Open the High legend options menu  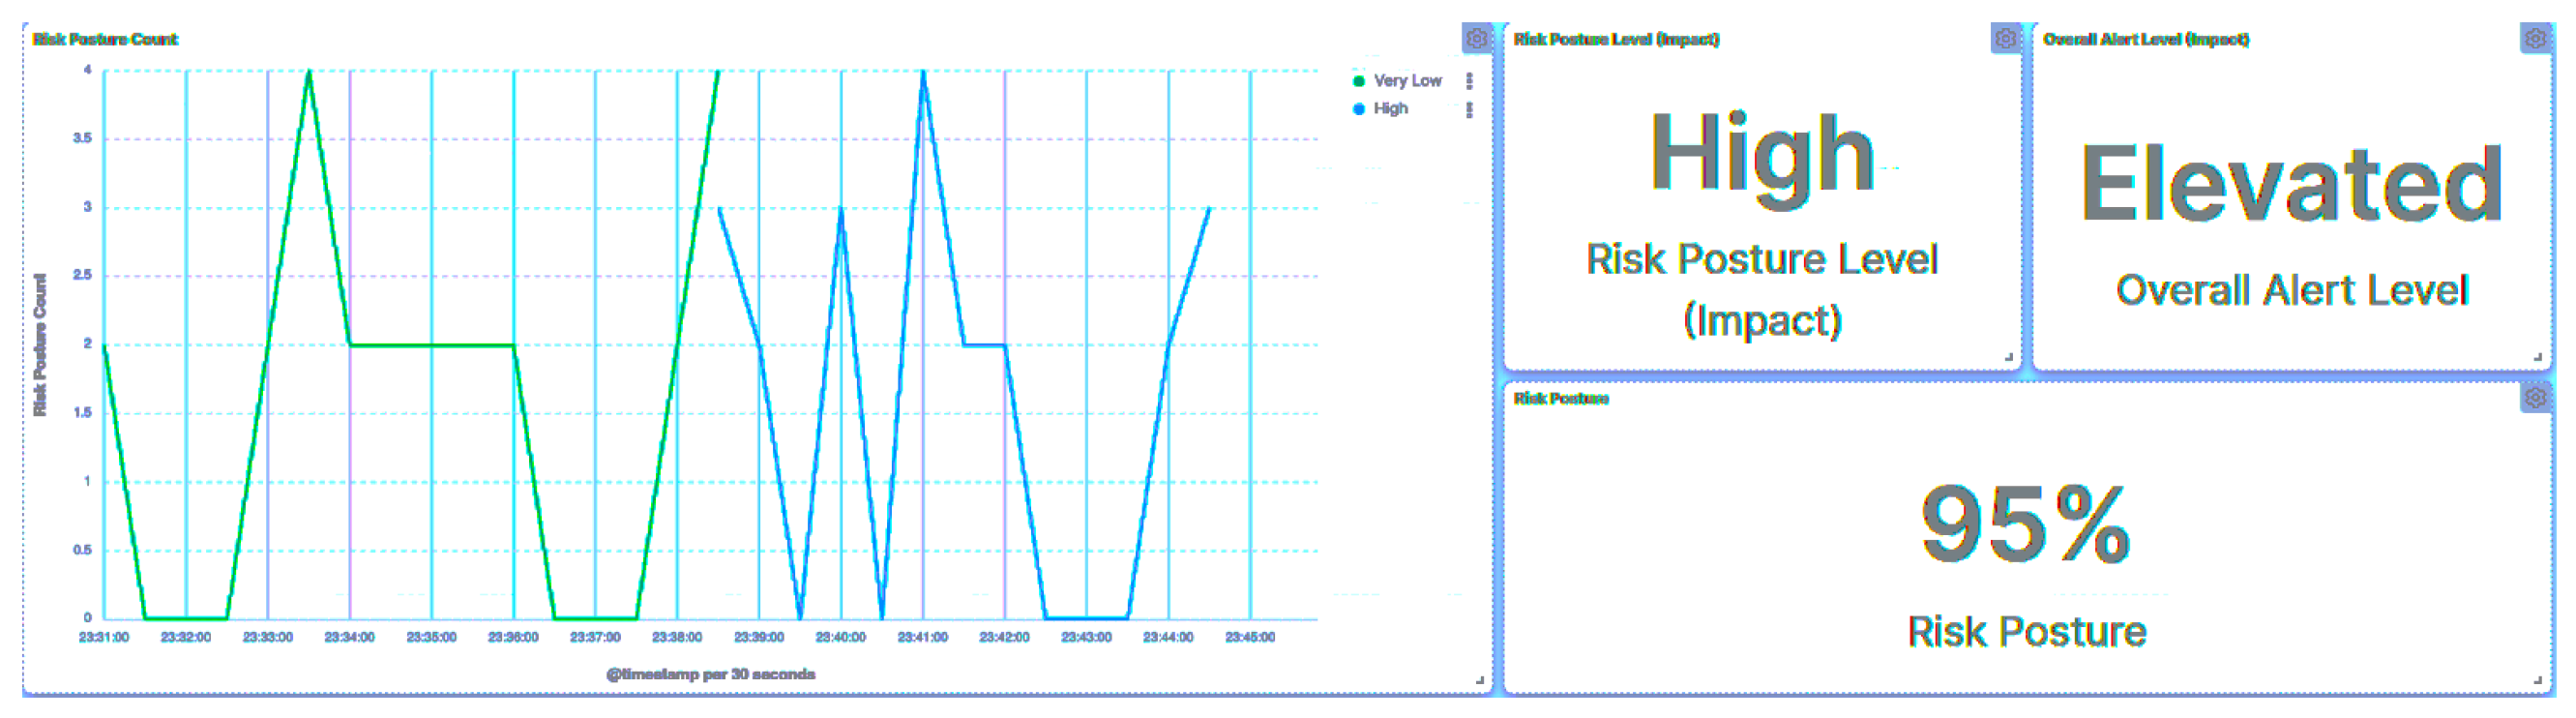pyautogui.click(x=1469, y=109)
